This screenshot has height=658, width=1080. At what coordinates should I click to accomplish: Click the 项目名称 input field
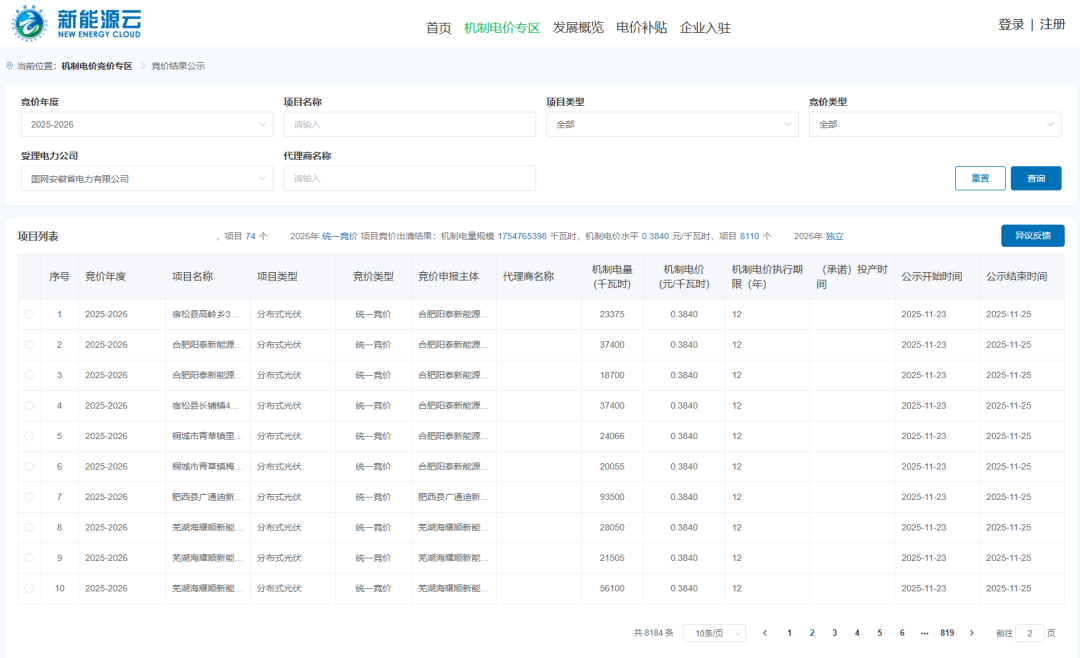(x=409, y=124)
